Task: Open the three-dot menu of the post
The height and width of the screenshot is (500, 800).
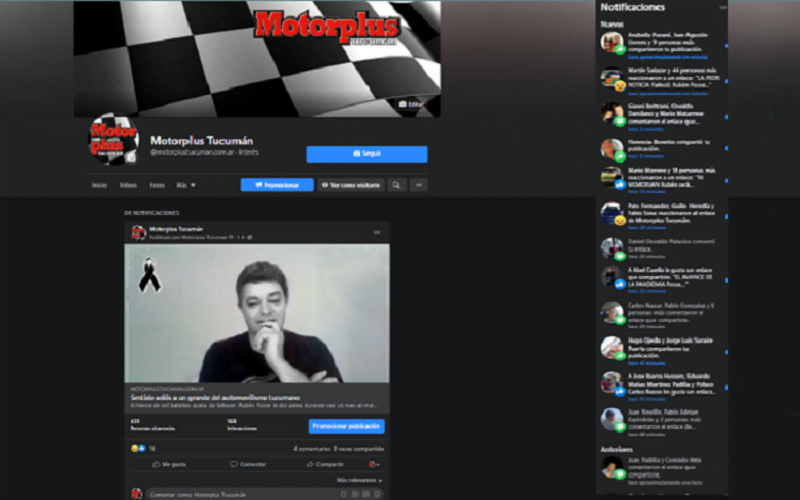Action: click(377, 233)
